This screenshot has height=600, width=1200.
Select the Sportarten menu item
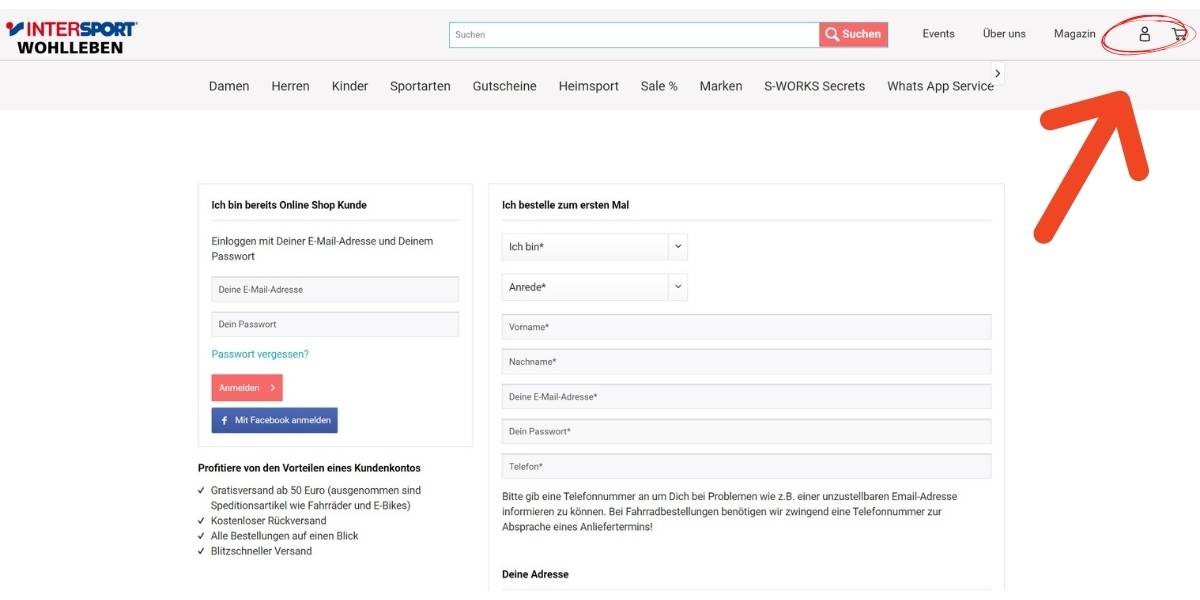(x=420, y=86)
